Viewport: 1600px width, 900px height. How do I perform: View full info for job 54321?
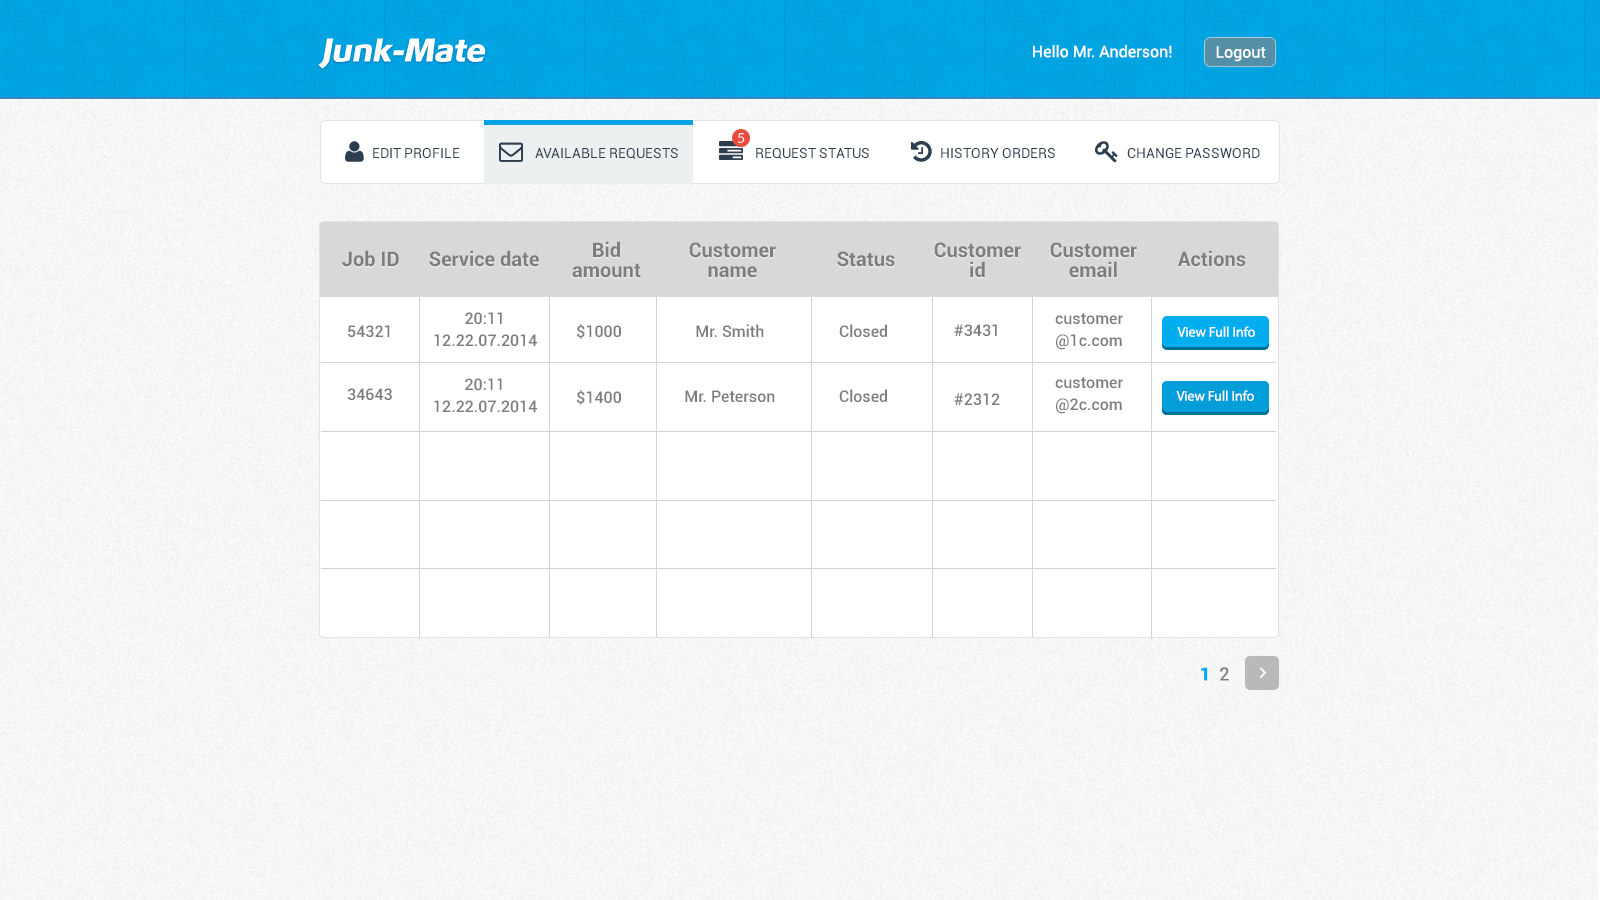point(1215,332)
